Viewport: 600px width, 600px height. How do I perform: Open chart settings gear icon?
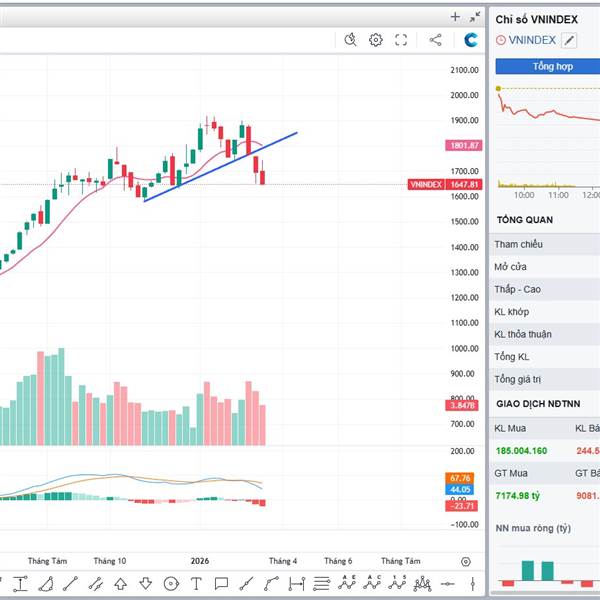point(376,40)
